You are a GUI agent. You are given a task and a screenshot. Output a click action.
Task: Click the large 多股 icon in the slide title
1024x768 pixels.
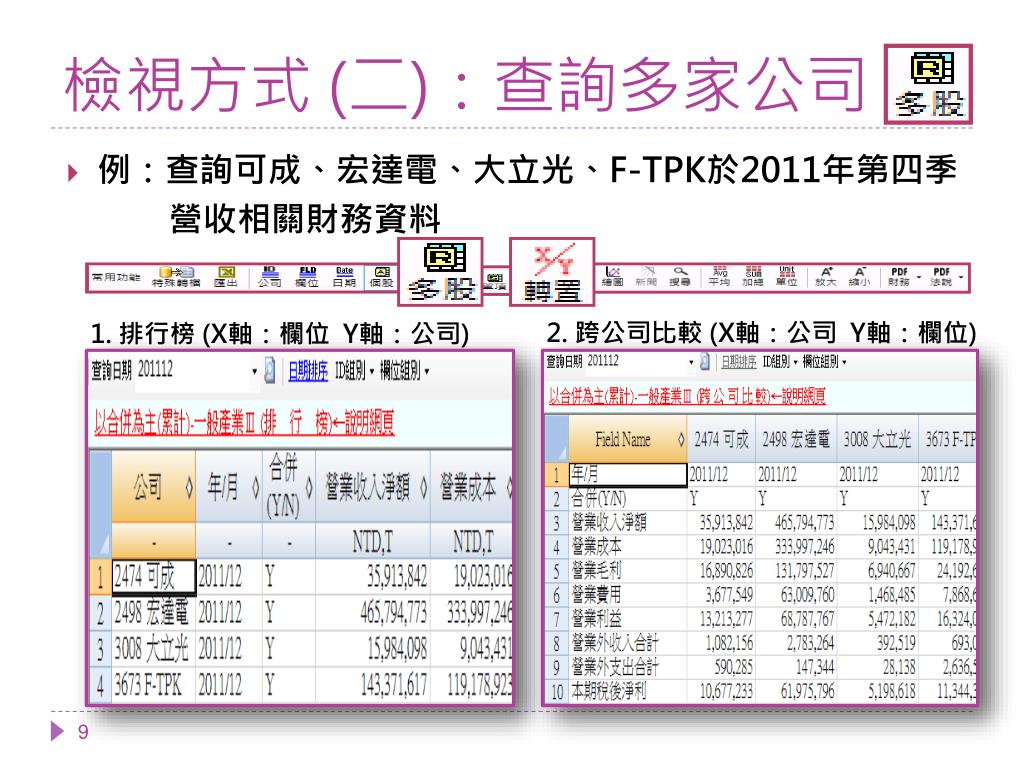click(928, 84)
